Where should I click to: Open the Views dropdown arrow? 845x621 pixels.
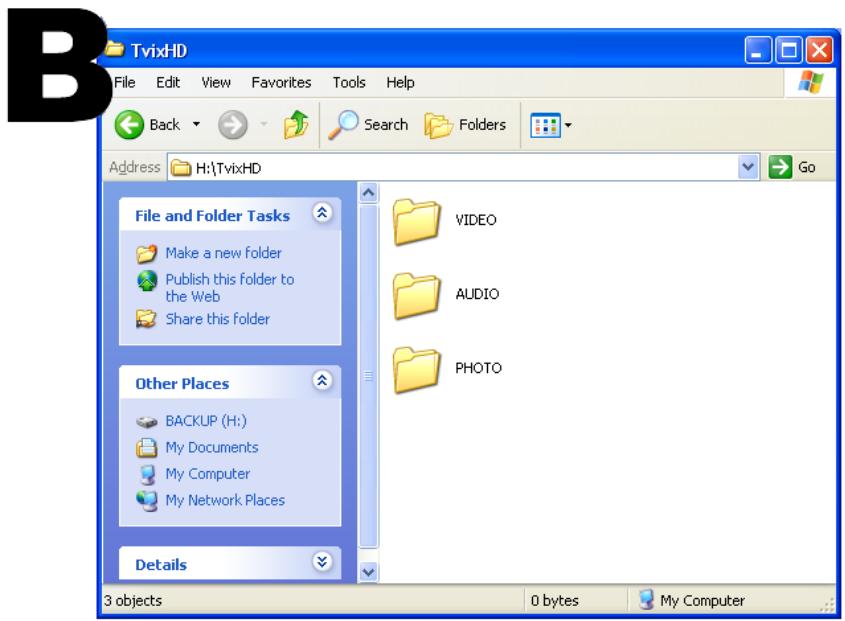coord(568,125)
